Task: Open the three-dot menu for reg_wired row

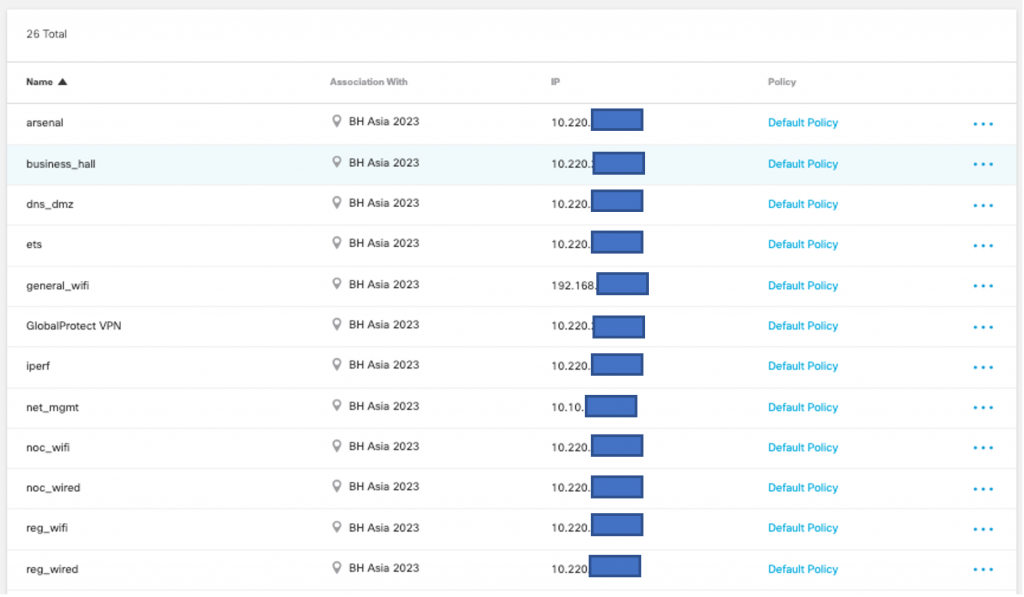Action: pos(983,570)
